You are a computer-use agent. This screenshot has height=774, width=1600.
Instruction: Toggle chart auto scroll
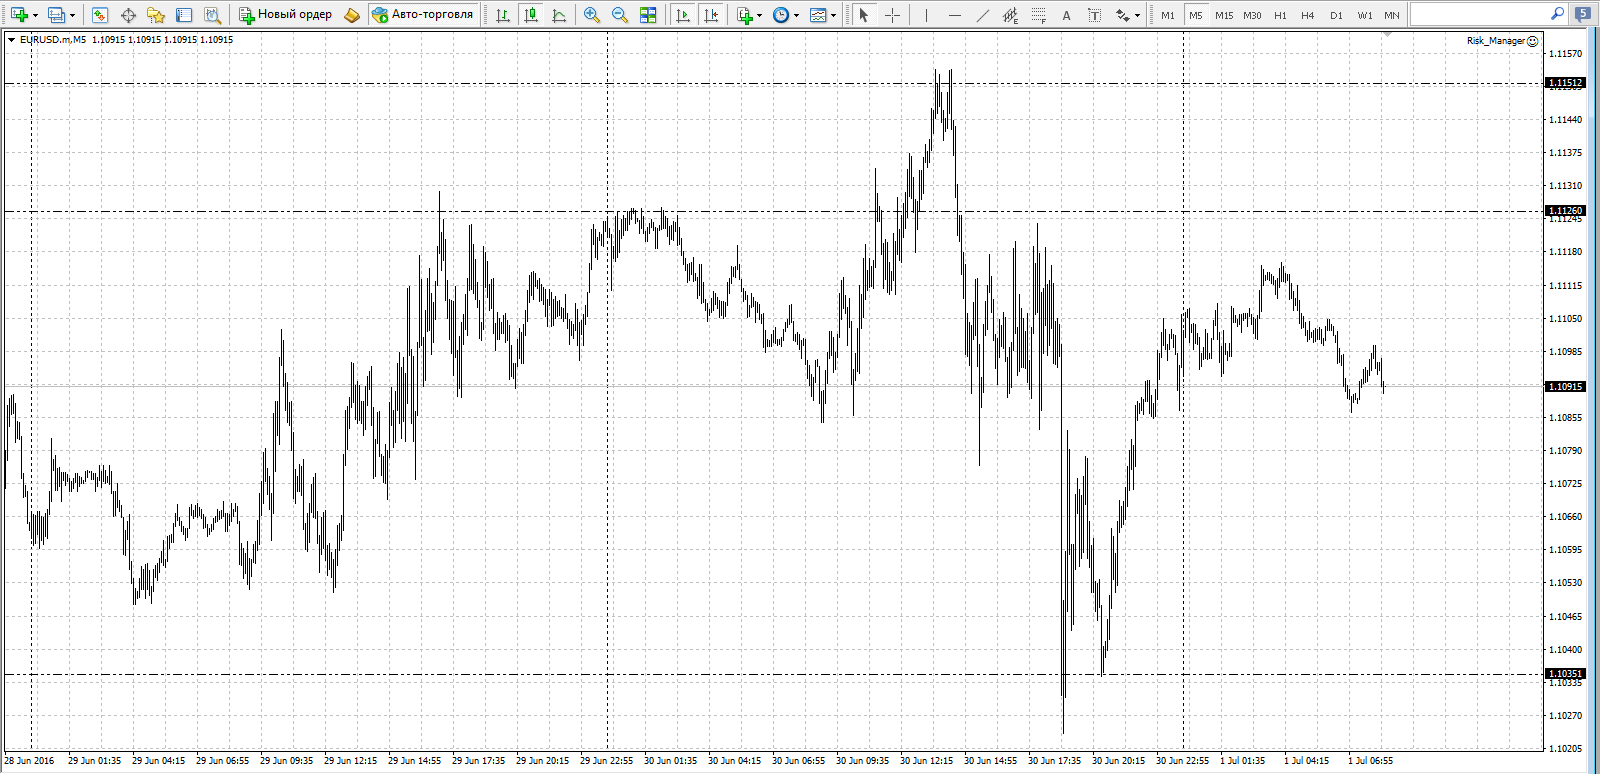(x=683, y=15)
